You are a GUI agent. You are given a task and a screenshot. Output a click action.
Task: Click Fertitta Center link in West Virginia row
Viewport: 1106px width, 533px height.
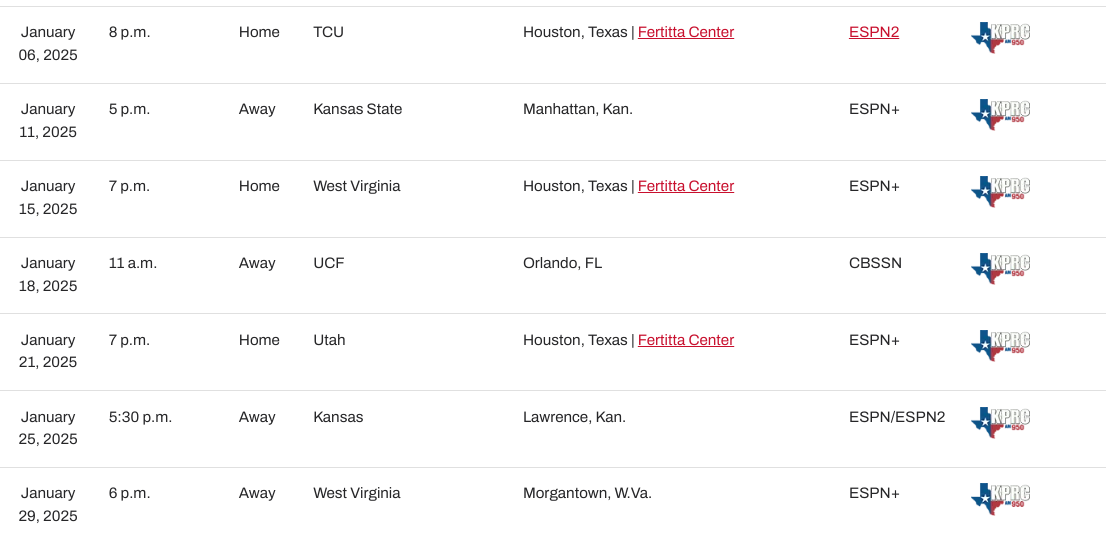[686, 186]
